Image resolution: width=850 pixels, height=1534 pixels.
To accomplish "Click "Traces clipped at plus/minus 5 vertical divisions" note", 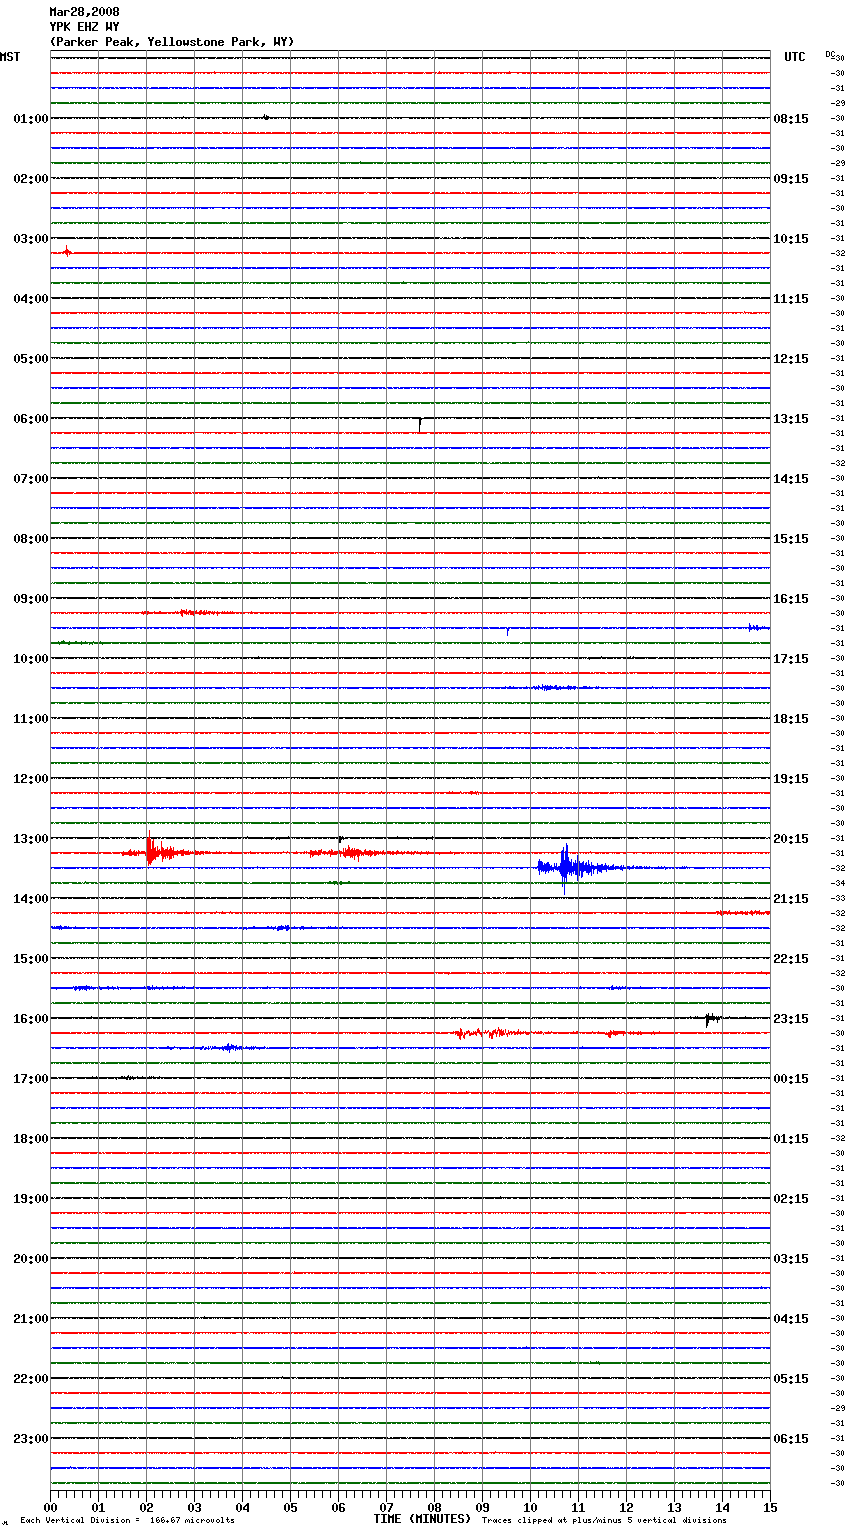I will [604, 1521].
